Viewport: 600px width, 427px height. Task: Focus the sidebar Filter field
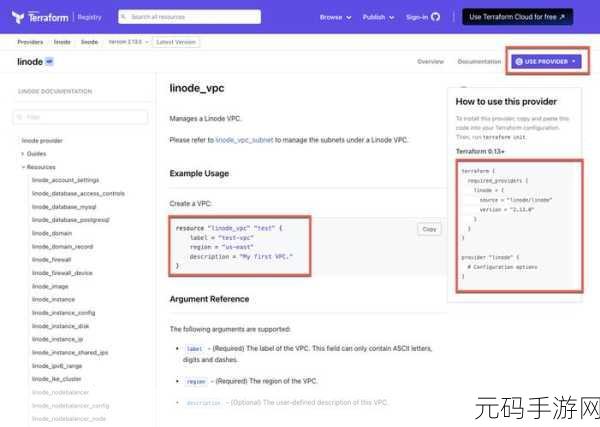click(81, 117)
